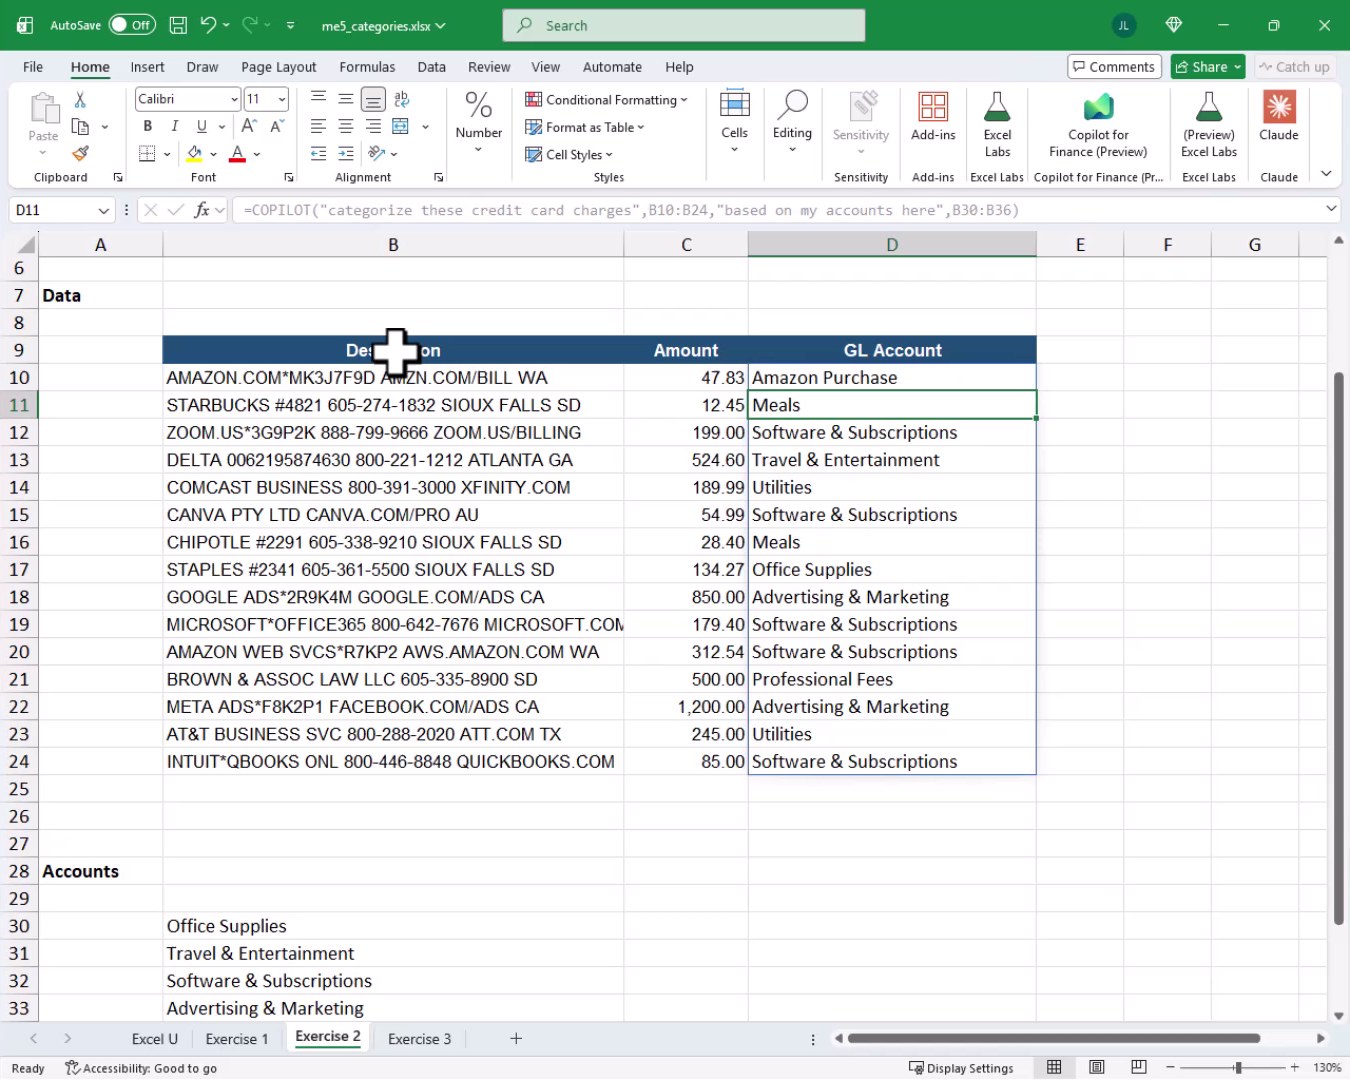Viewport: 1350px width, 1080px height.
Task: Toggle Bold formatting
Action: (147, 126)
